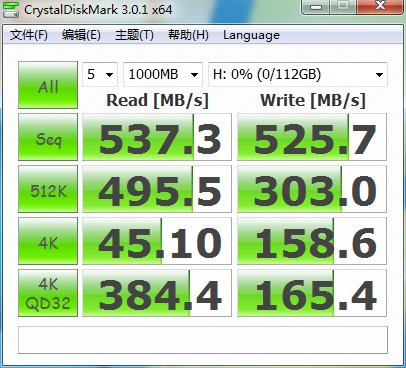Click the Read [MB/s] column header
Screen dimensions: 406x368
[x=157, y=100]
